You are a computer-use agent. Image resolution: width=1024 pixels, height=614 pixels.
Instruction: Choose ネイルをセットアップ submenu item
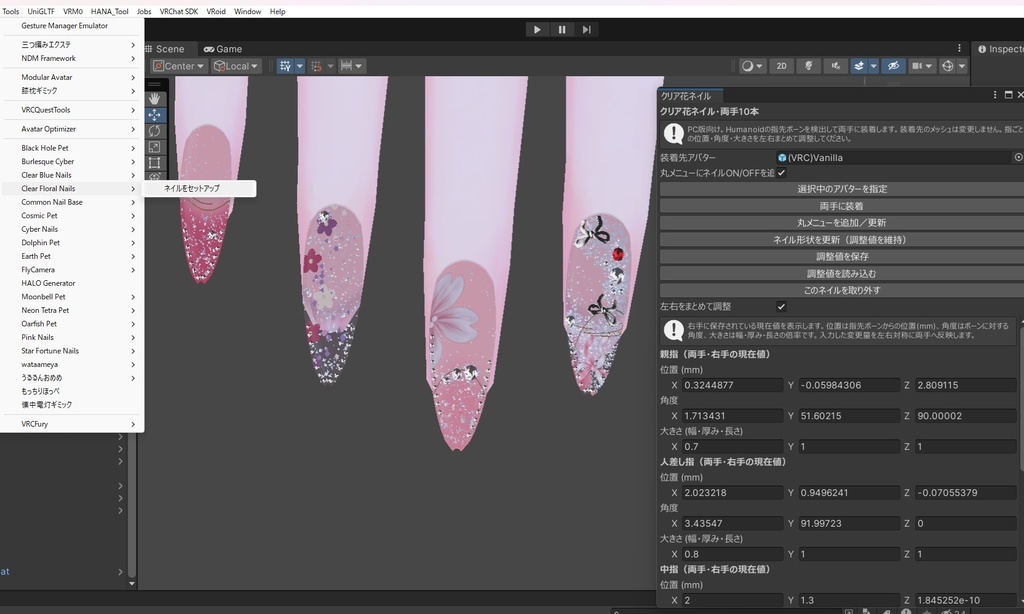(x=199, y=188)
